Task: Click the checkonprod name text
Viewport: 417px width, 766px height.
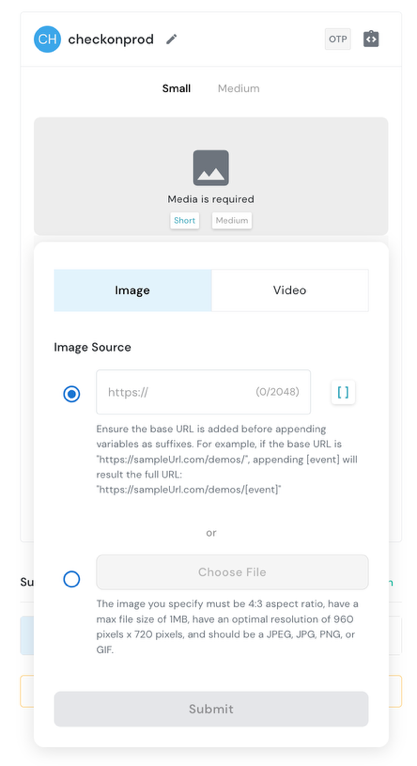Action: point(111,39)
